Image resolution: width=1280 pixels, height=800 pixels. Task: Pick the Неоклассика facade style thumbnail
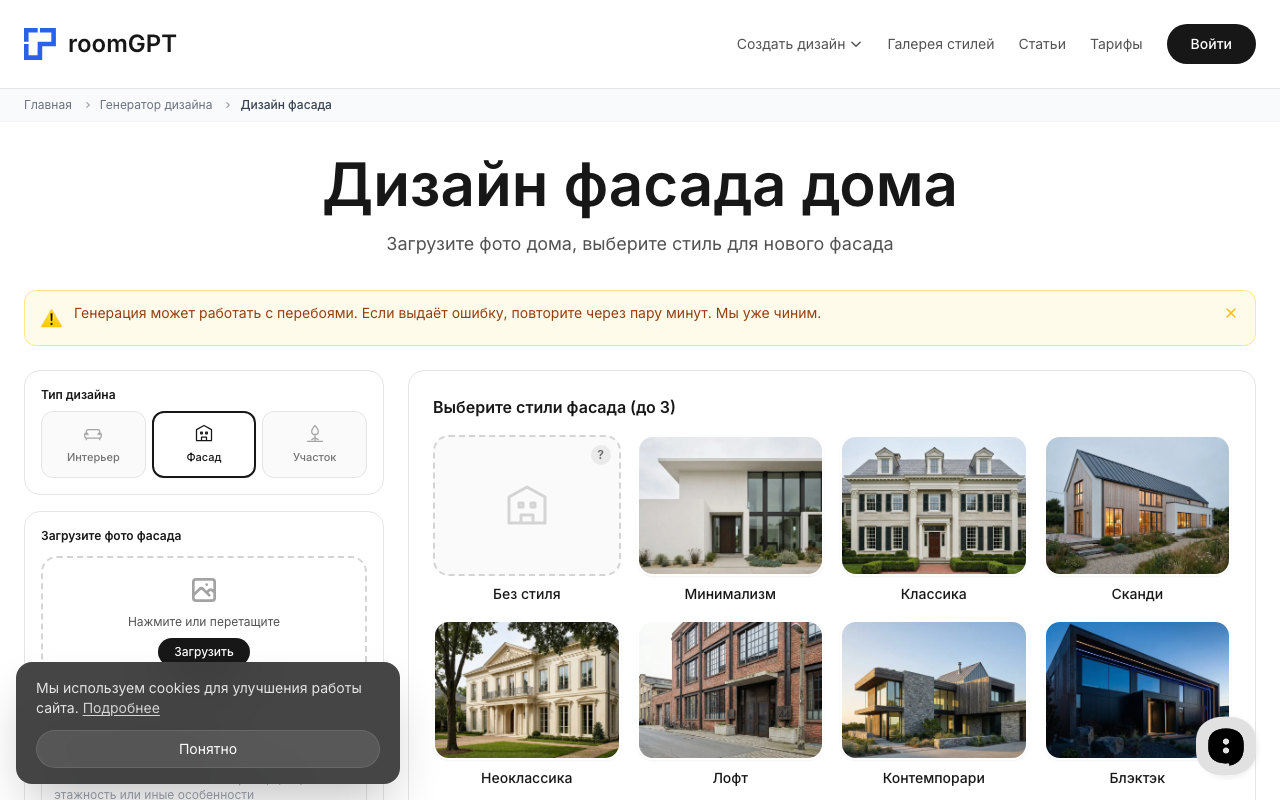point(527,690)
